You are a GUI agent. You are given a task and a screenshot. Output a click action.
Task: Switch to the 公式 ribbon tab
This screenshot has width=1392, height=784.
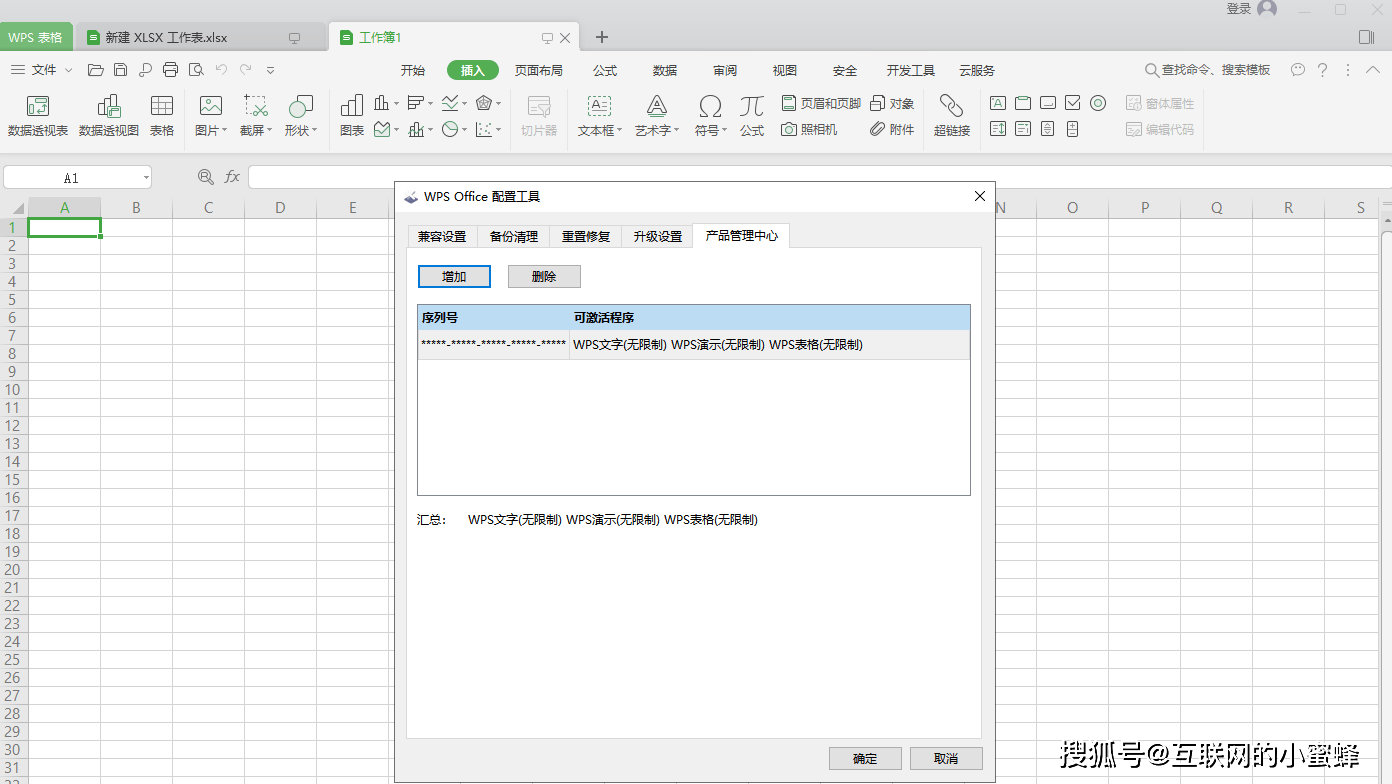click(604, 70)
